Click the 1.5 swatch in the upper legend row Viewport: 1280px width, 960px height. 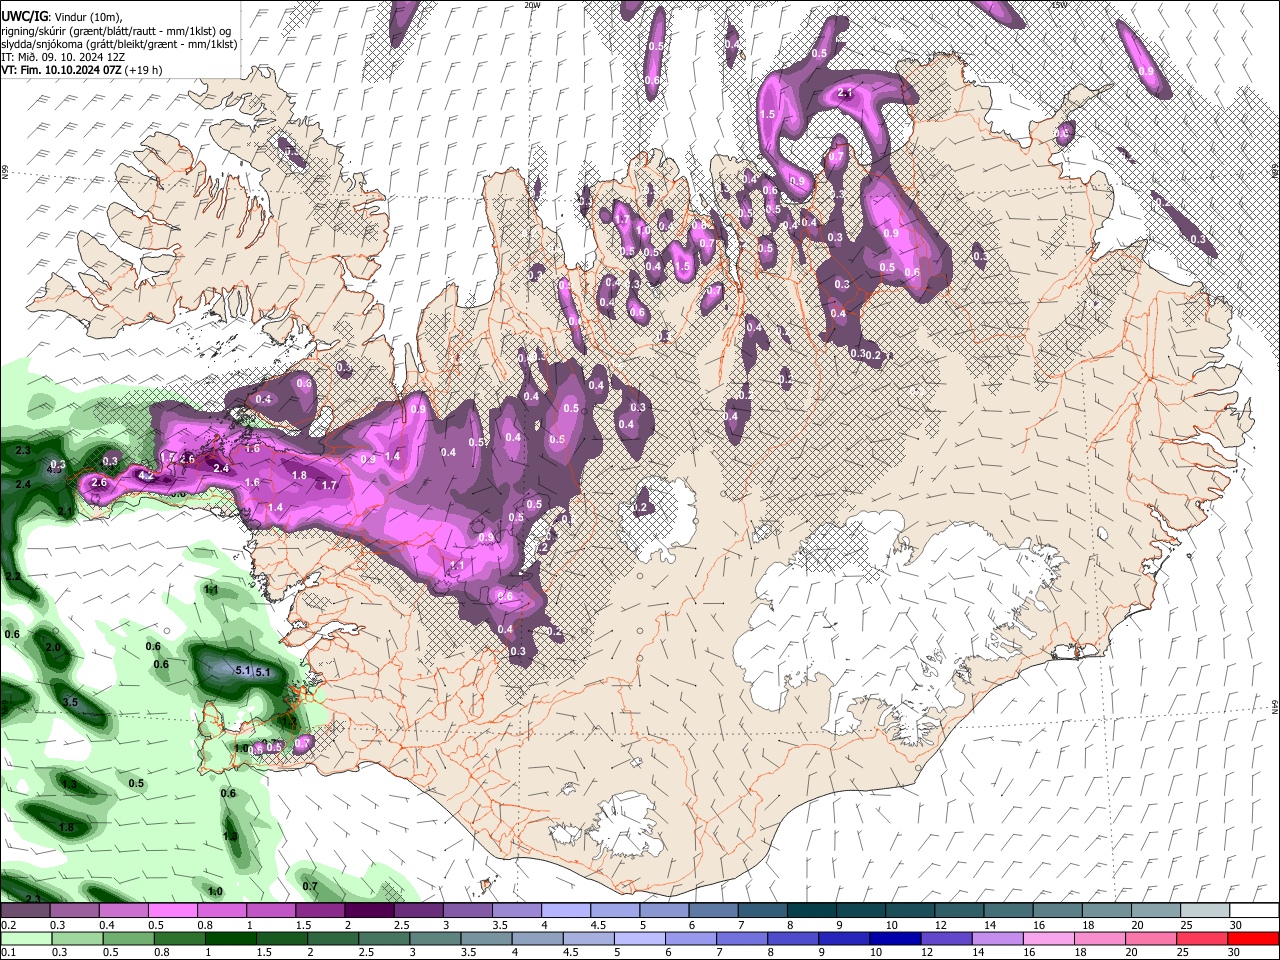320,911
